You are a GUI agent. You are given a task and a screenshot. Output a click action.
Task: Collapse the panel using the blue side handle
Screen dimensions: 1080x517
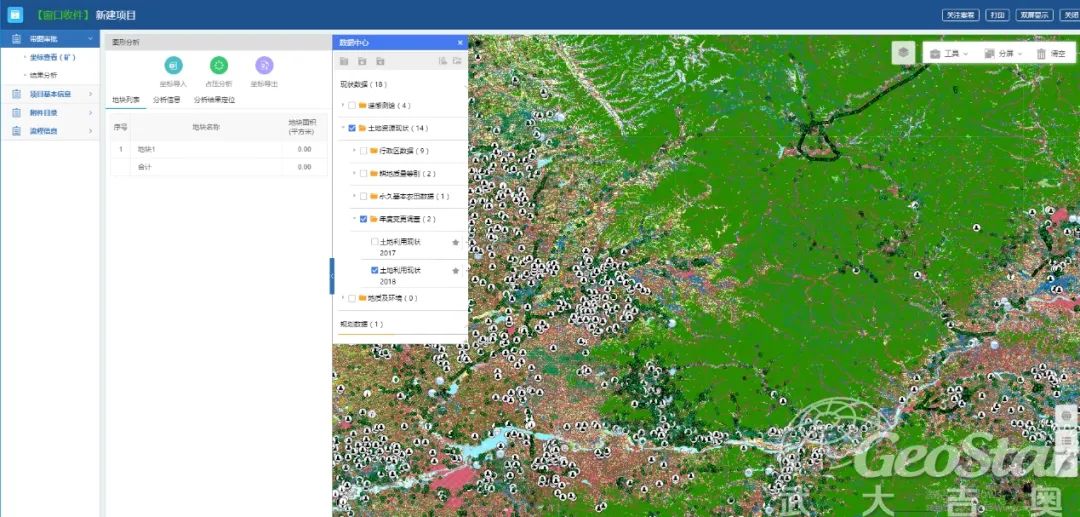[332, 276]
